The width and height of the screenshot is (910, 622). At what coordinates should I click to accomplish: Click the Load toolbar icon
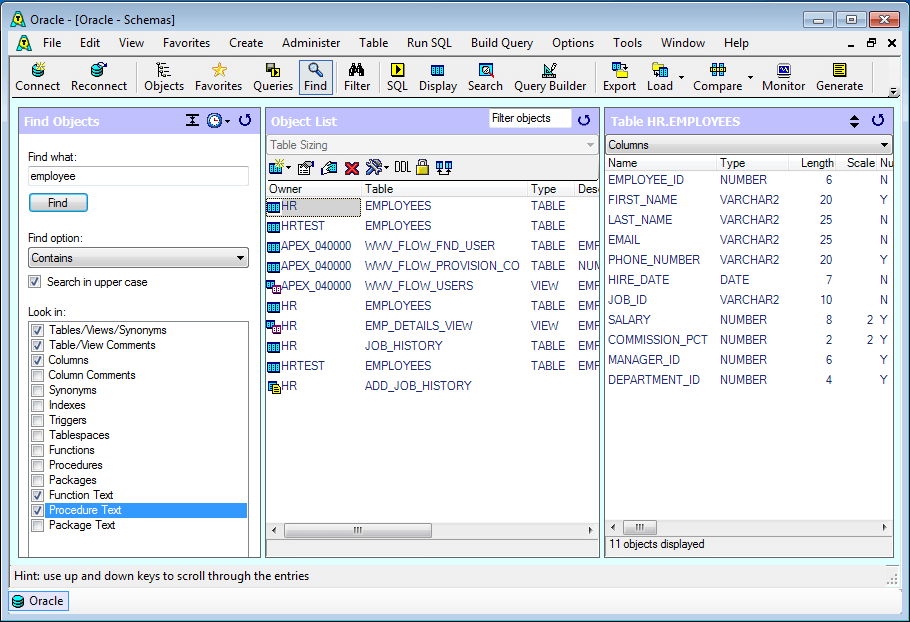click(x=660, y=77)
